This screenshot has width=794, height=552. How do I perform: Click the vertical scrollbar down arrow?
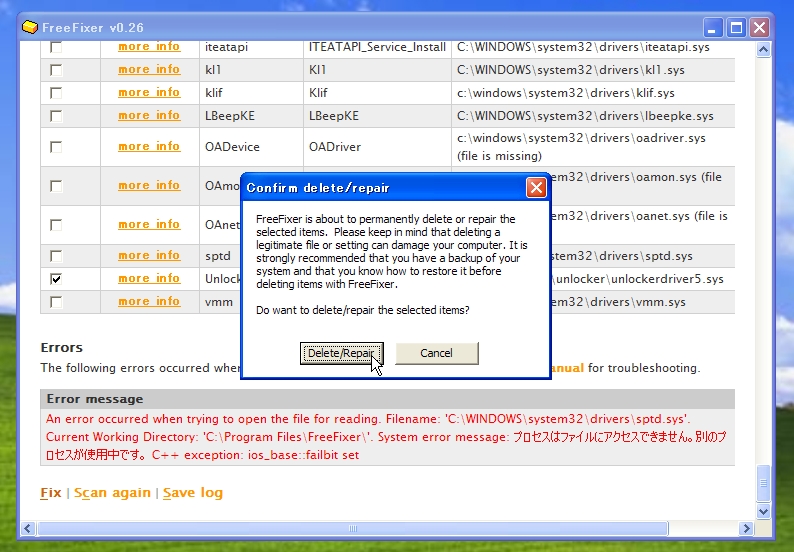[764, 511]
